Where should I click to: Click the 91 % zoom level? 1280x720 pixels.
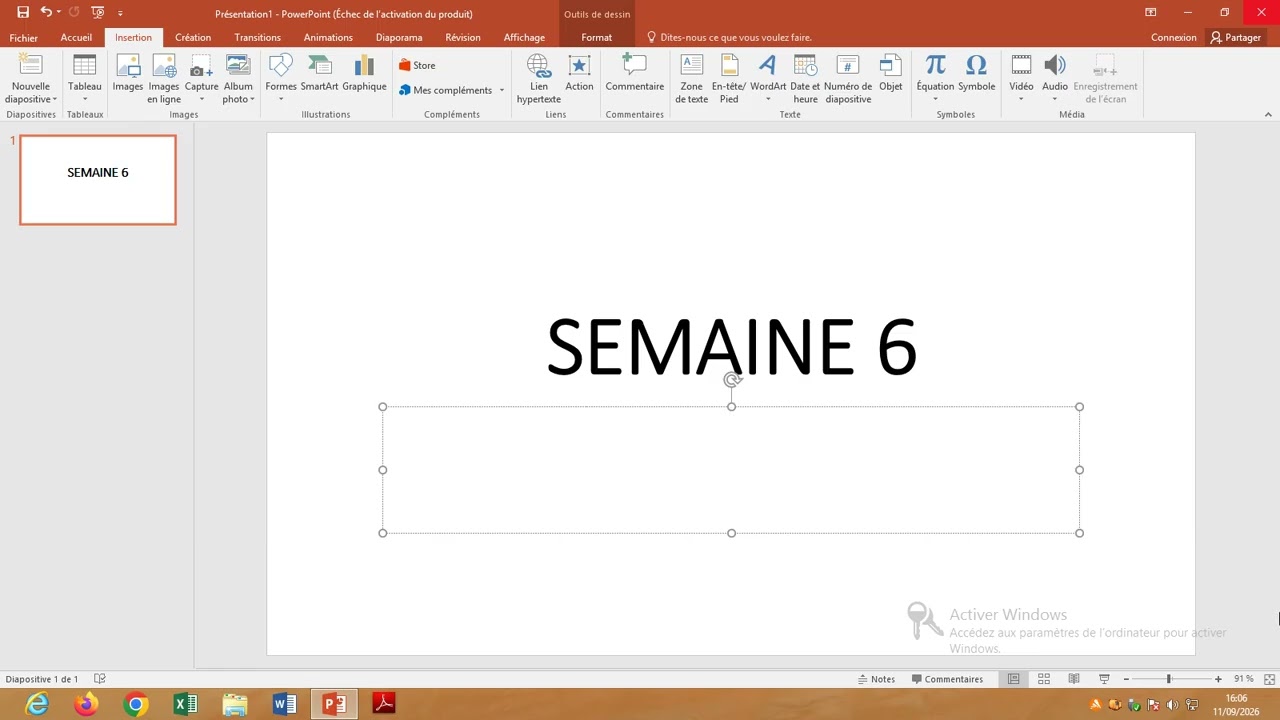(1243, 679)
